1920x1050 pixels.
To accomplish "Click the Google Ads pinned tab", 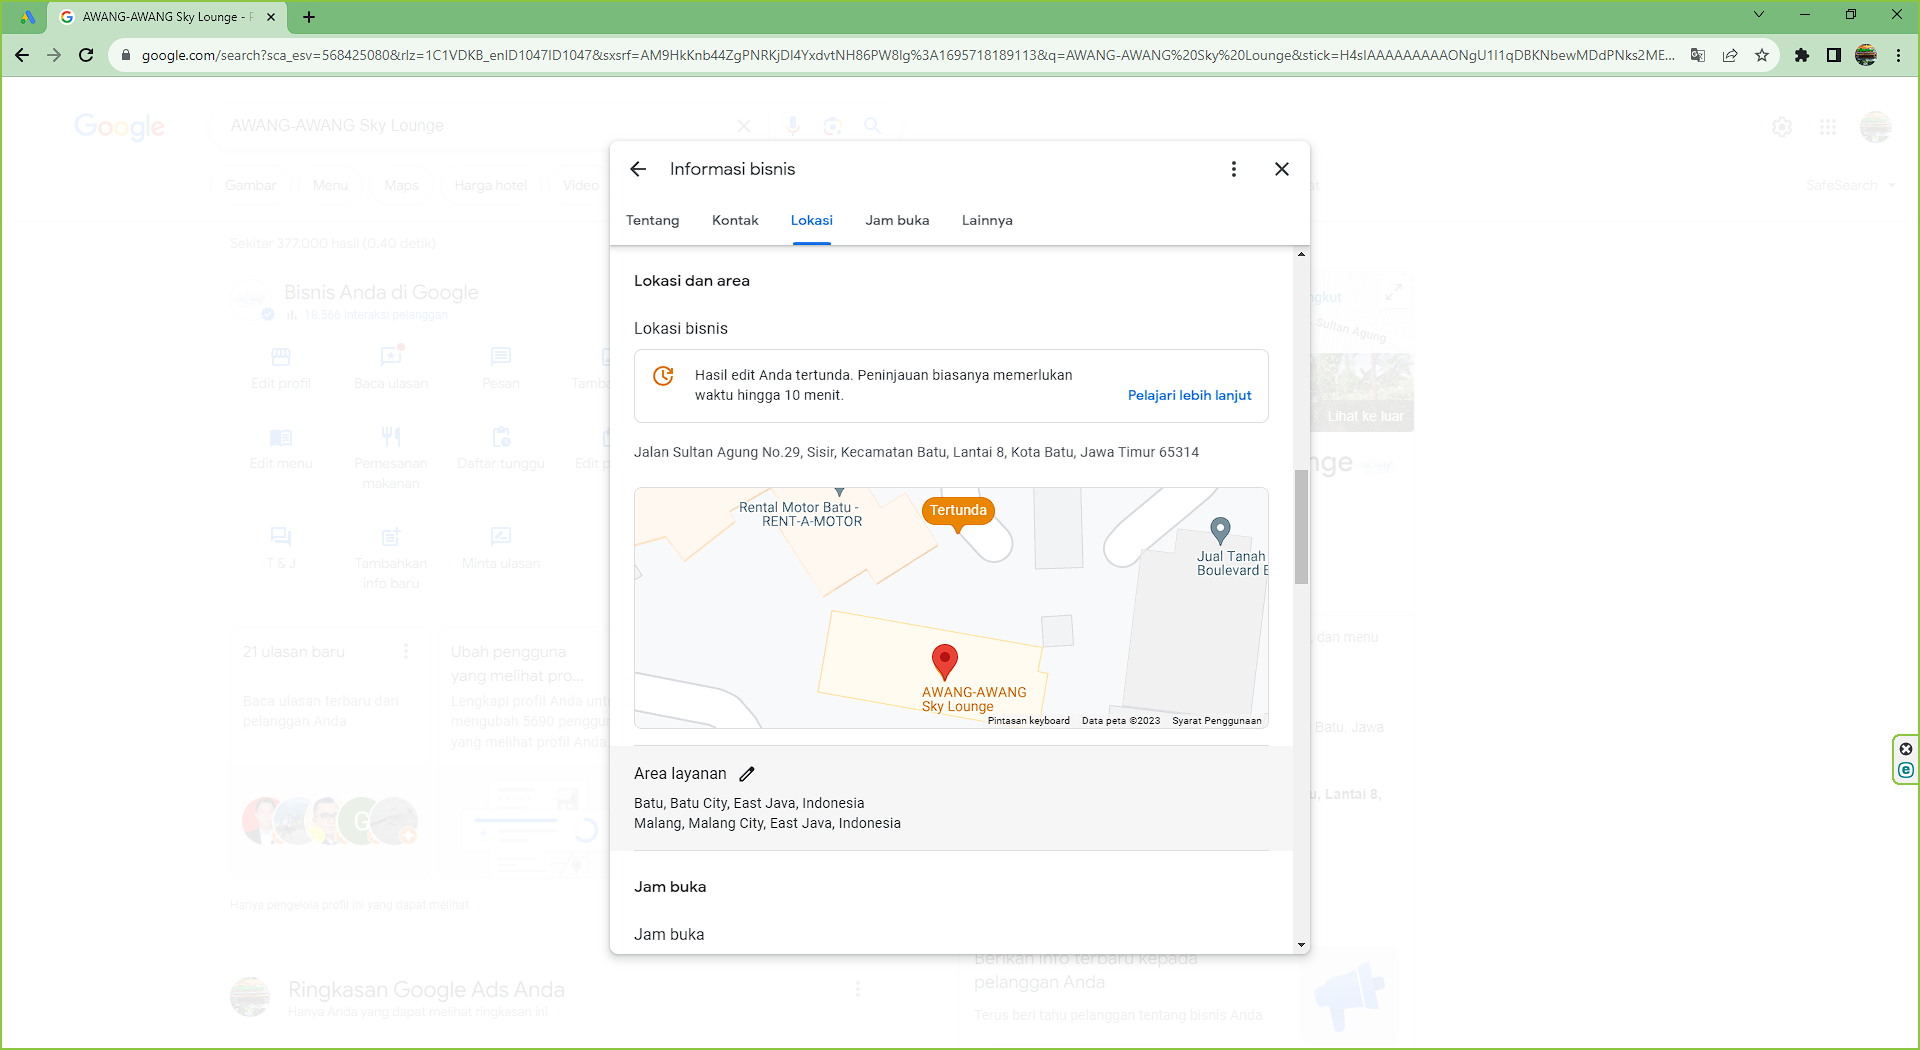I will click(x=27, y=17).
